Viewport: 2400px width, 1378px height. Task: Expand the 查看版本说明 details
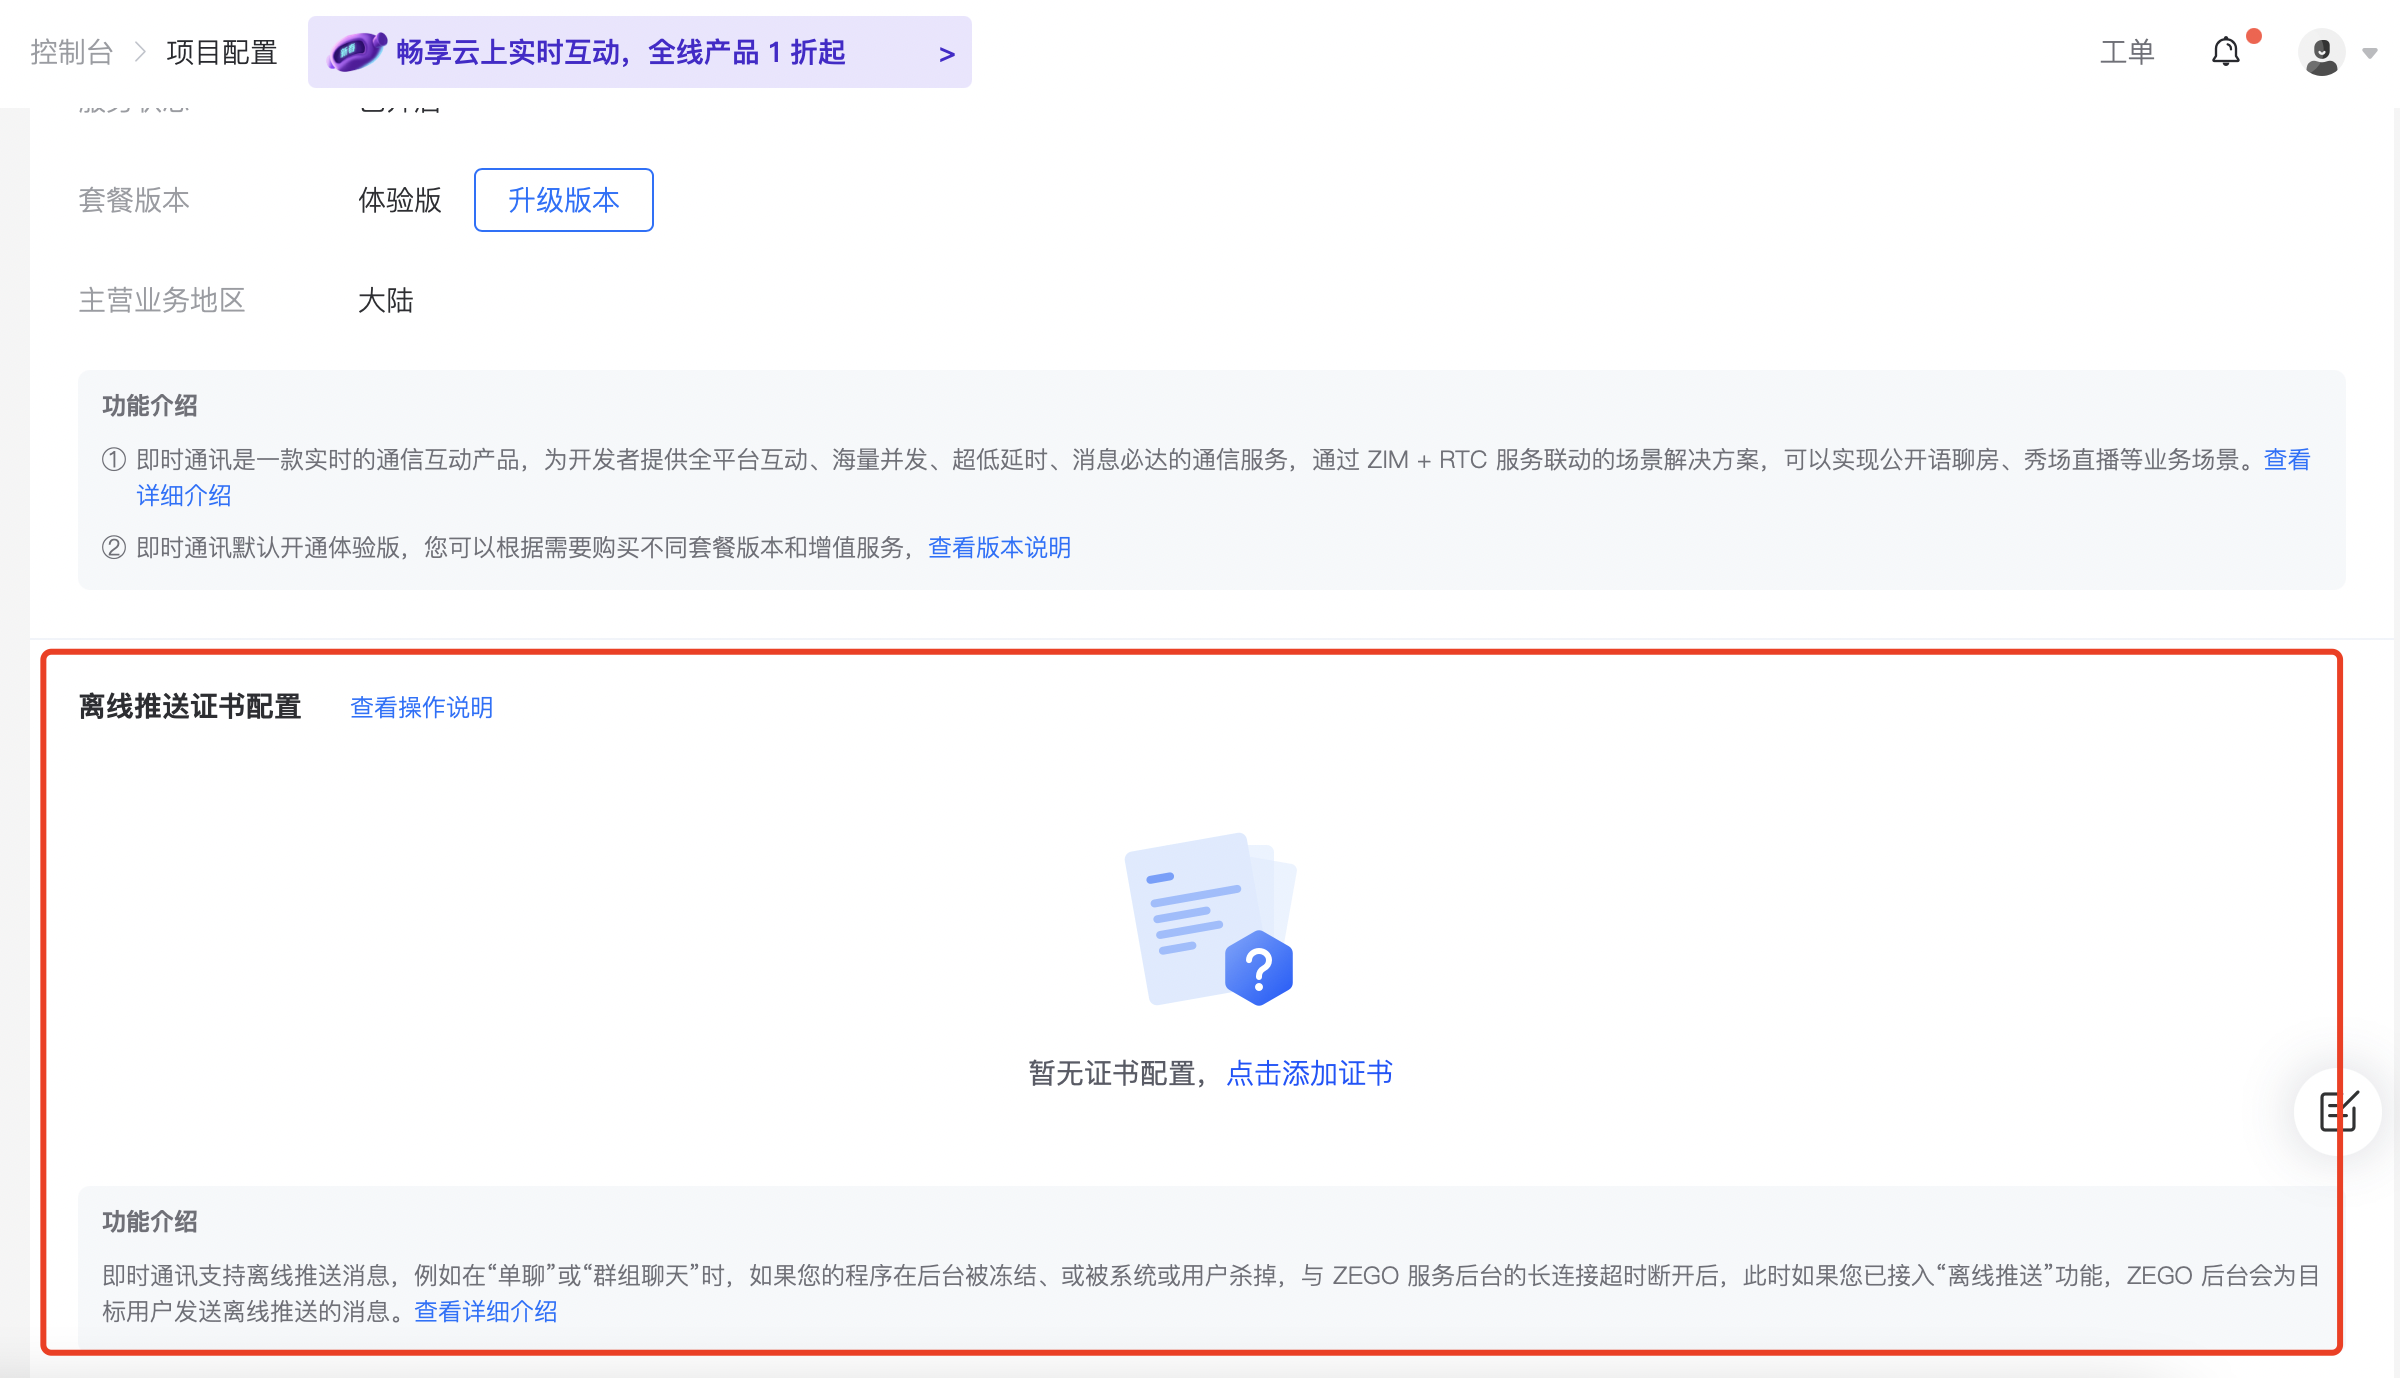tap(999, 548)
